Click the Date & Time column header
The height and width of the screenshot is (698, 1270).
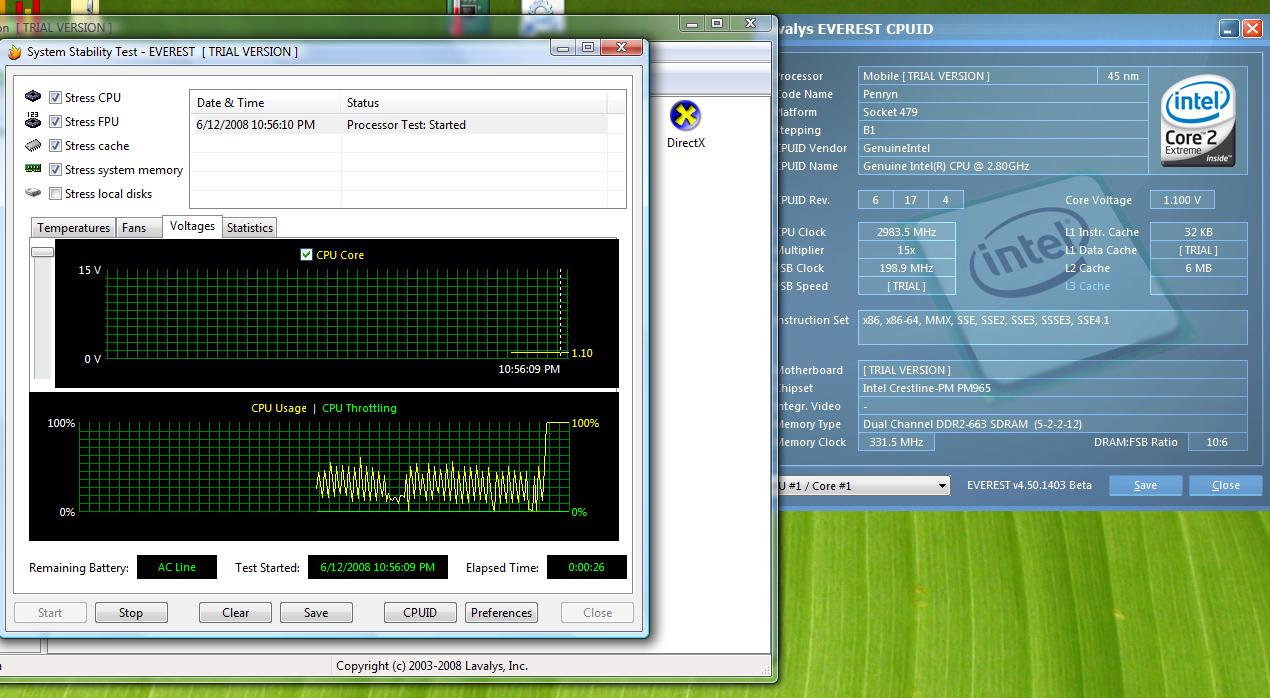(265, 102)
